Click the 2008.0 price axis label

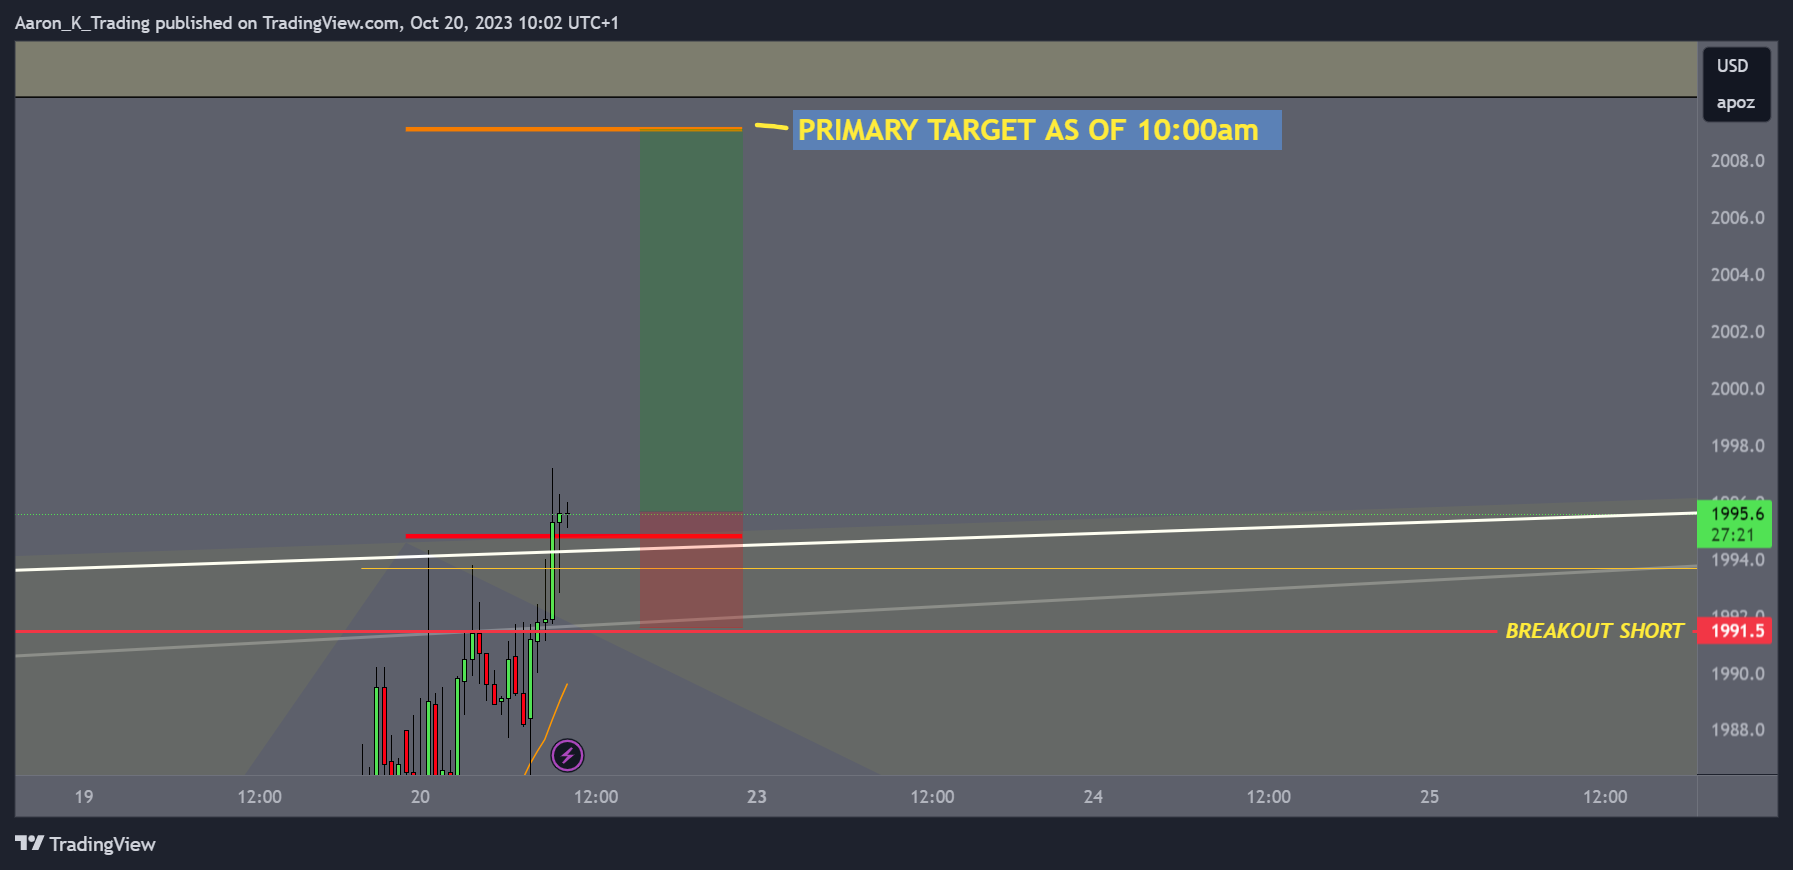click(1737, 161)
